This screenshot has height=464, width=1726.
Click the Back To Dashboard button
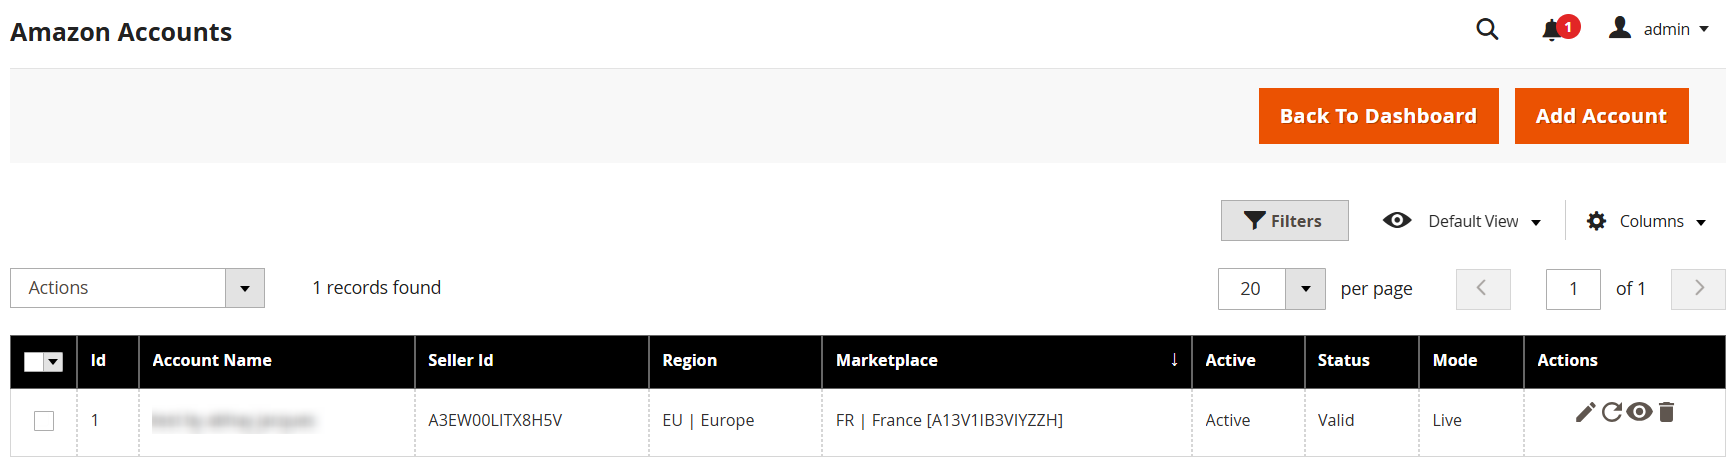(1378, 116)
